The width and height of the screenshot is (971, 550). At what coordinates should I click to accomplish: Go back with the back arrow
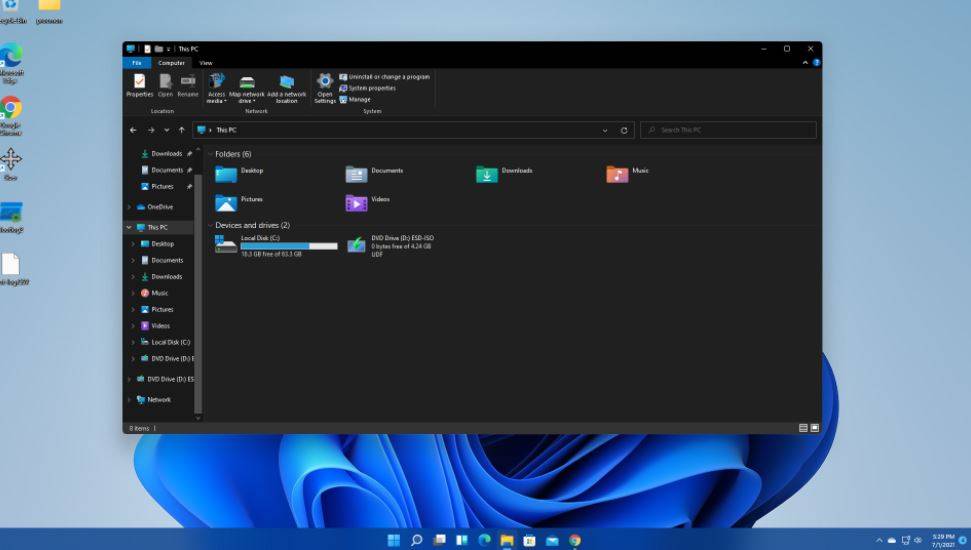[133, 130]
